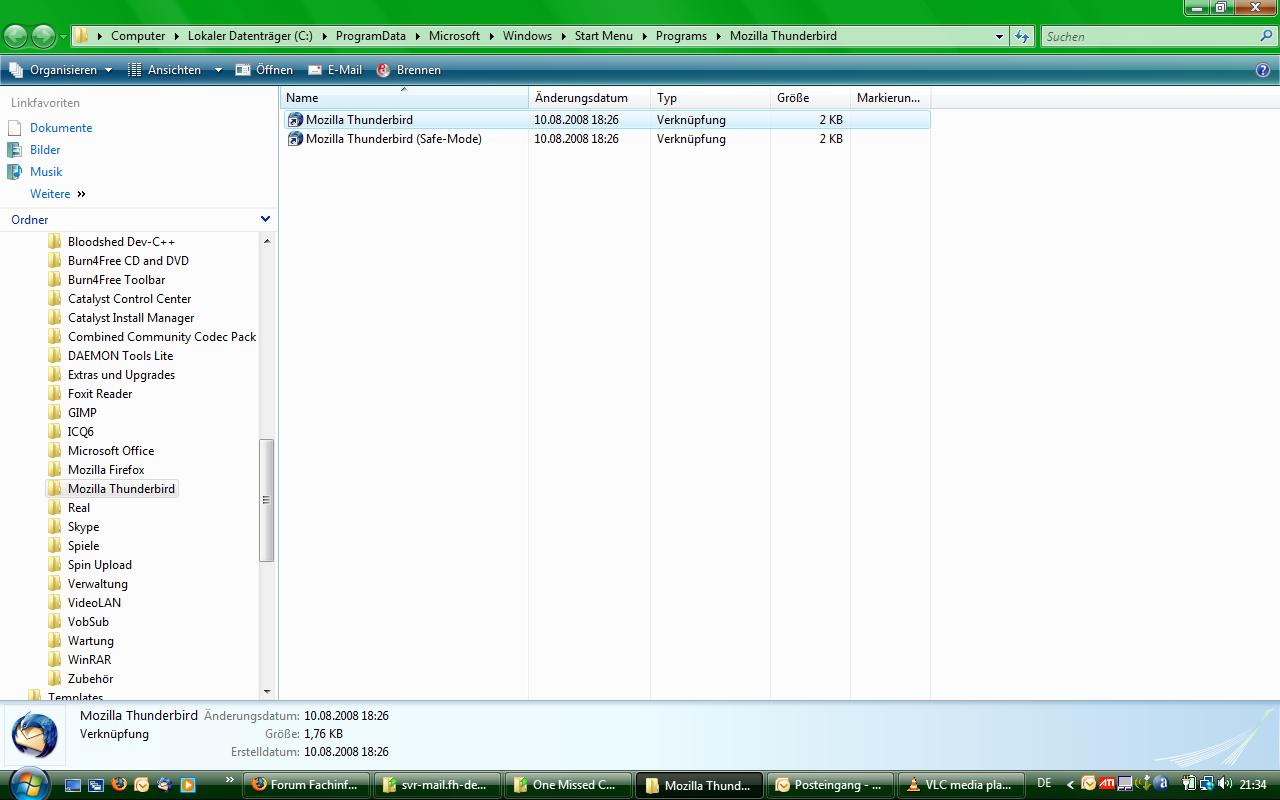
Task: Click folder tree scroll up arrow
Action: click(267, 241)
